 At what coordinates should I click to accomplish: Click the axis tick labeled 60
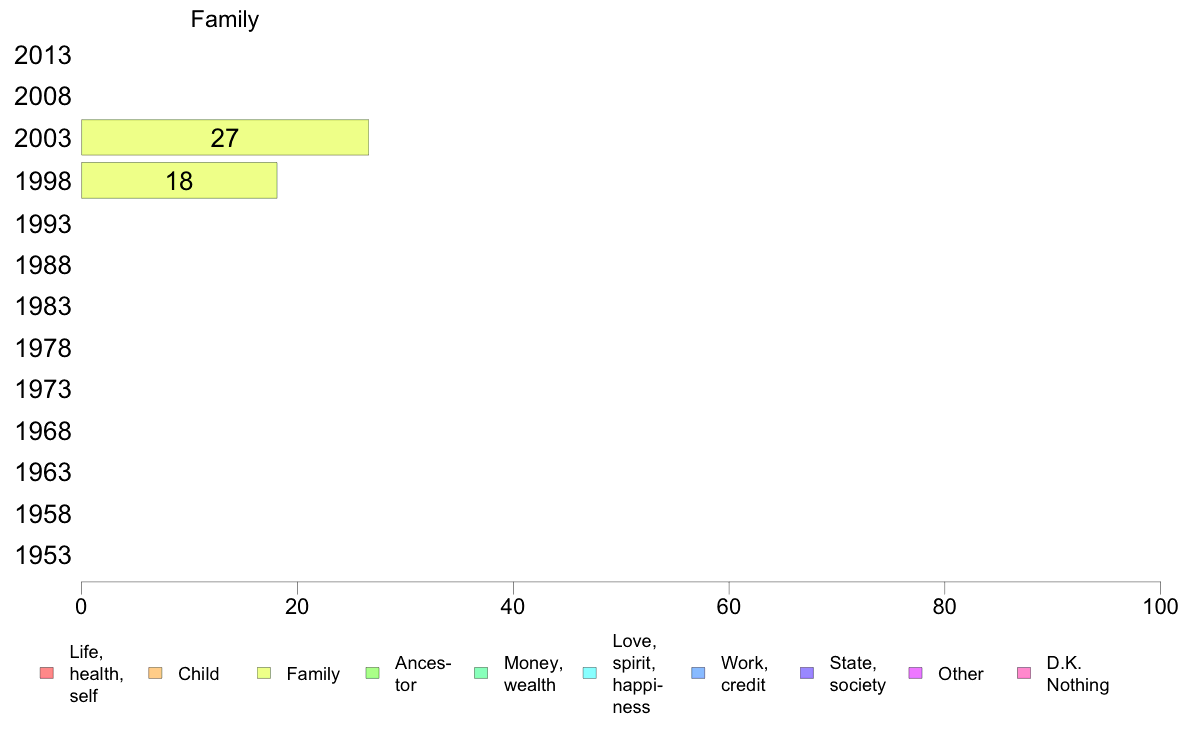click(729, 606)
